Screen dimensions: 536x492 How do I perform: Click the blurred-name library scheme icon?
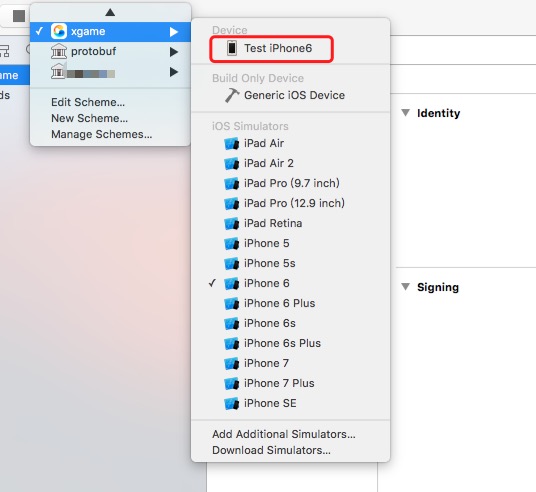58,71
